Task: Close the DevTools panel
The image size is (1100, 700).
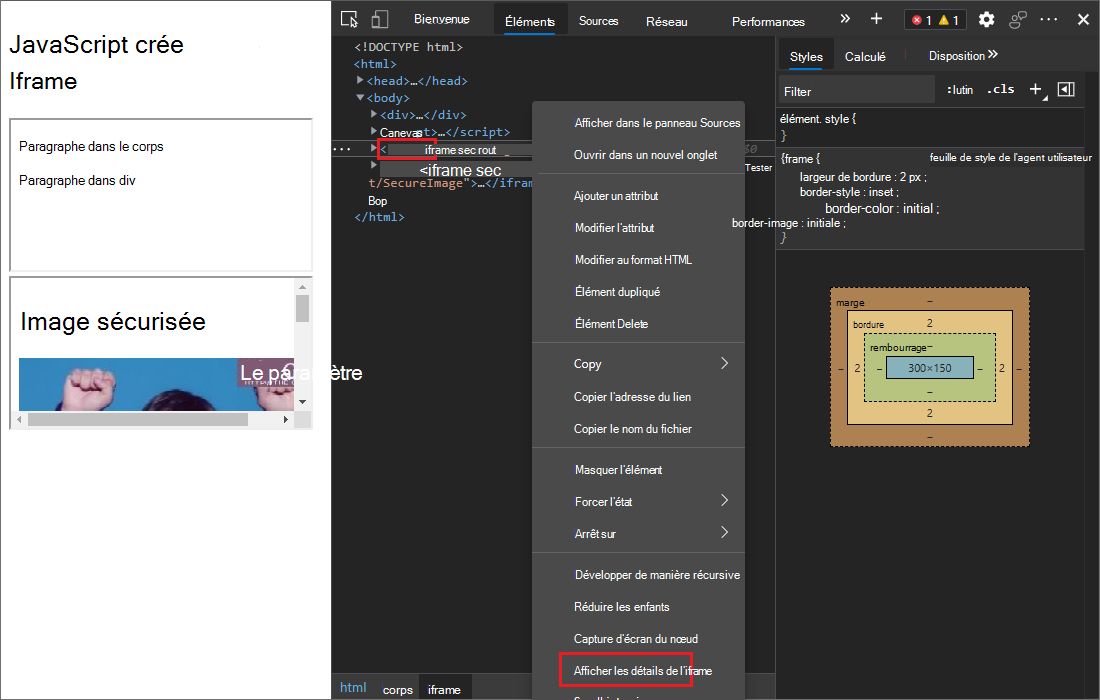Action: click(x=1083, y=20)
